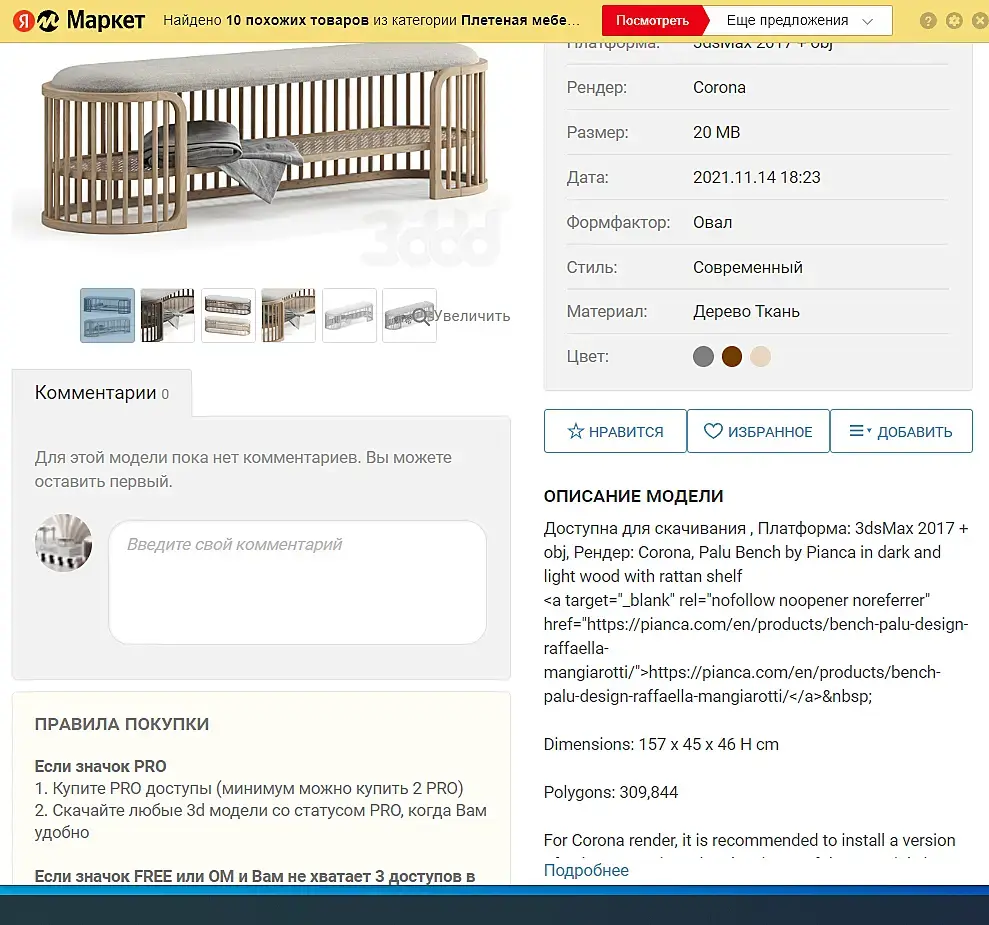The width and height of the screenshot is (989, 925).
Task: Click the ПРАВИЛА ПОКУПКИ heading
Action: click(122, 724)
